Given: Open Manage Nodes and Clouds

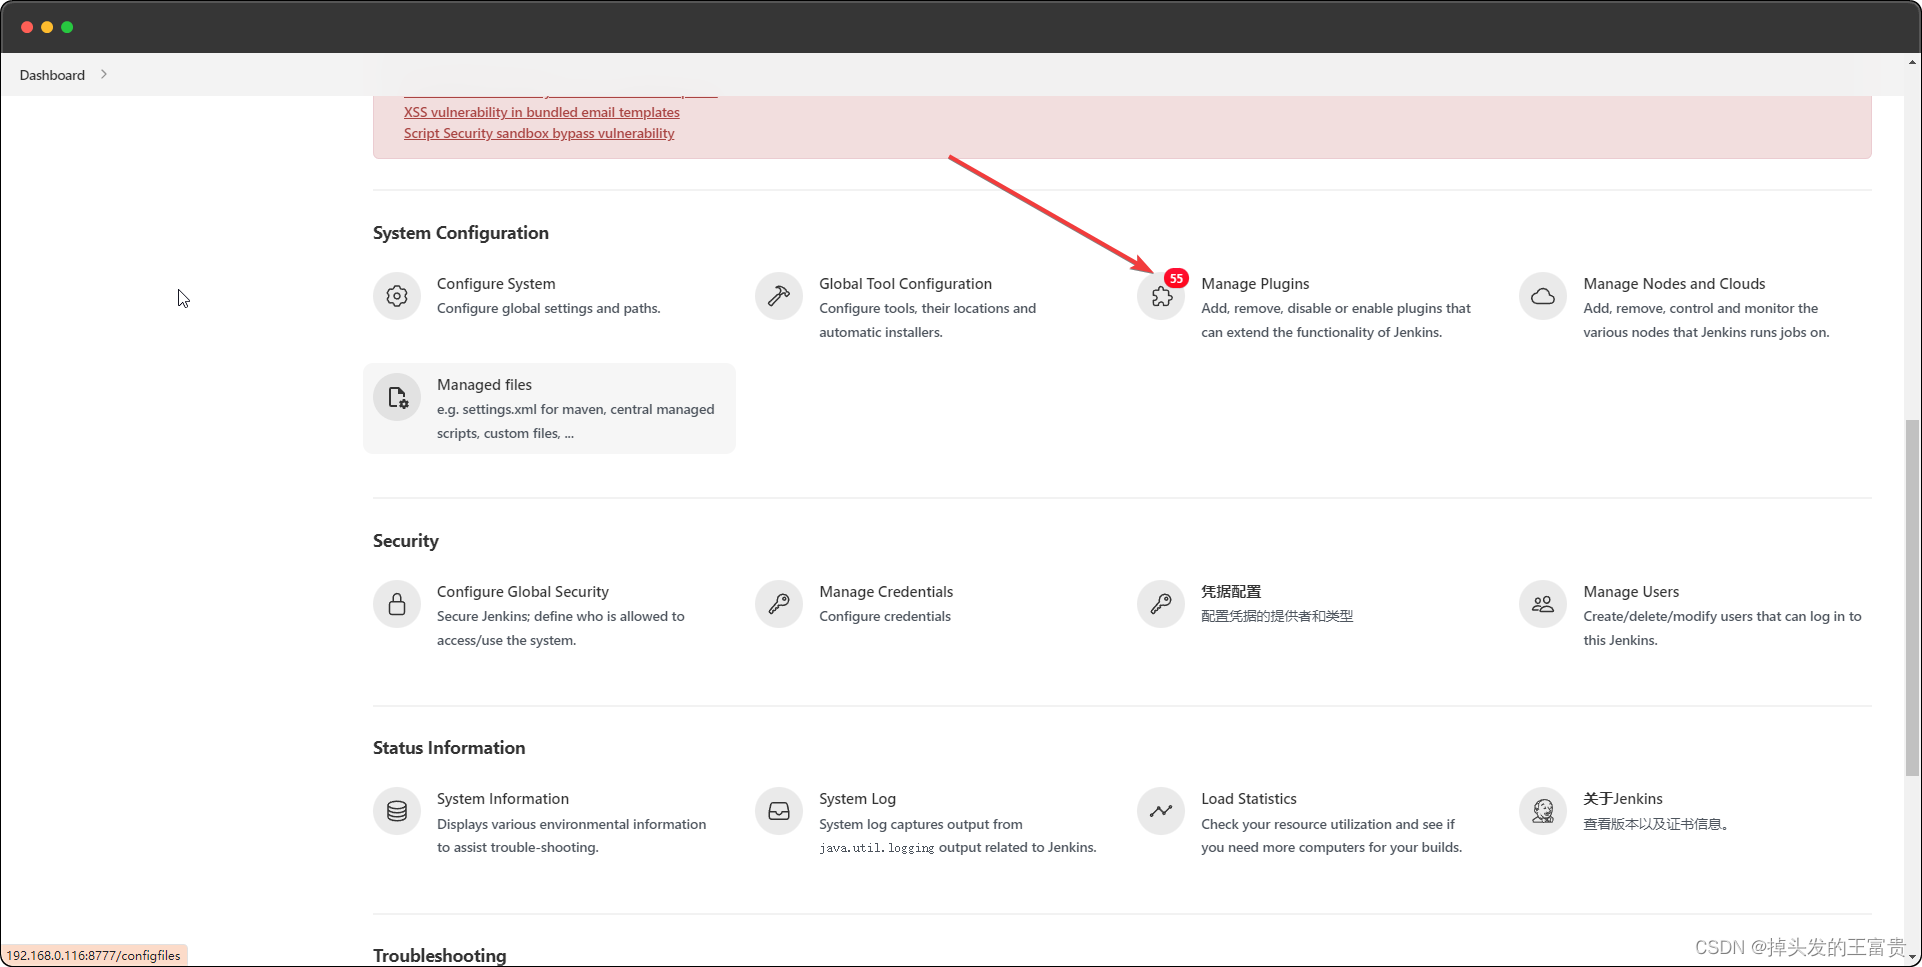Looking at the screenshot, I should click(1674, 284).
